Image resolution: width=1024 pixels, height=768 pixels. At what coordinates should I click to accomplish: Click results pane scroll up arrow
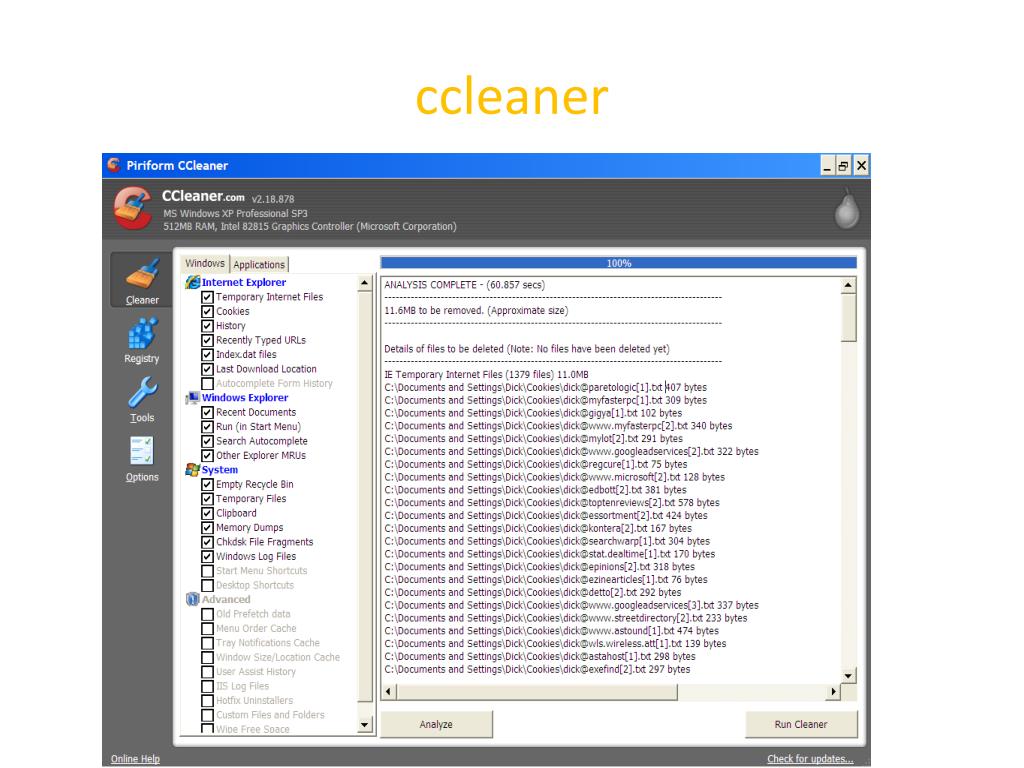[x=848, y=285]
